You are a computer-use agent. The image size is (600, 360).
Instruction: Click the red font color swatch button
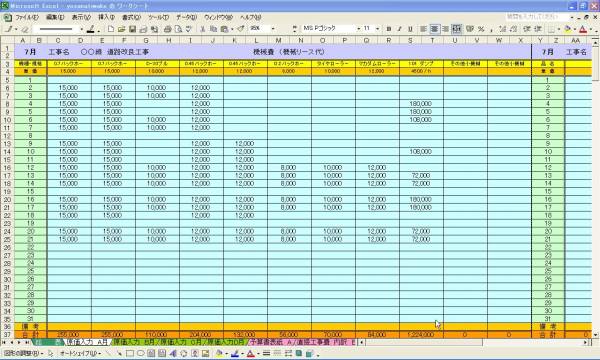(x=583, y=29)
